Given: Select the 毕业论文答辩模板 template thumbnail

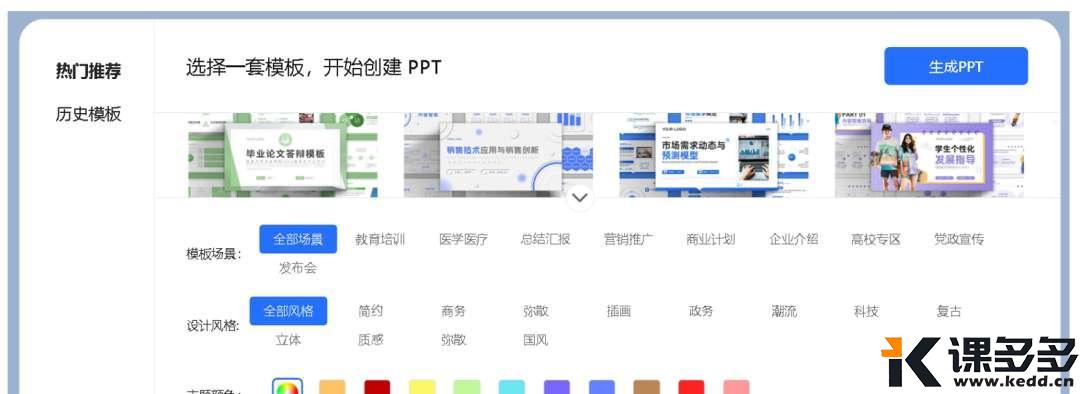Looking at the screenshot, I should tap(282, 155).
